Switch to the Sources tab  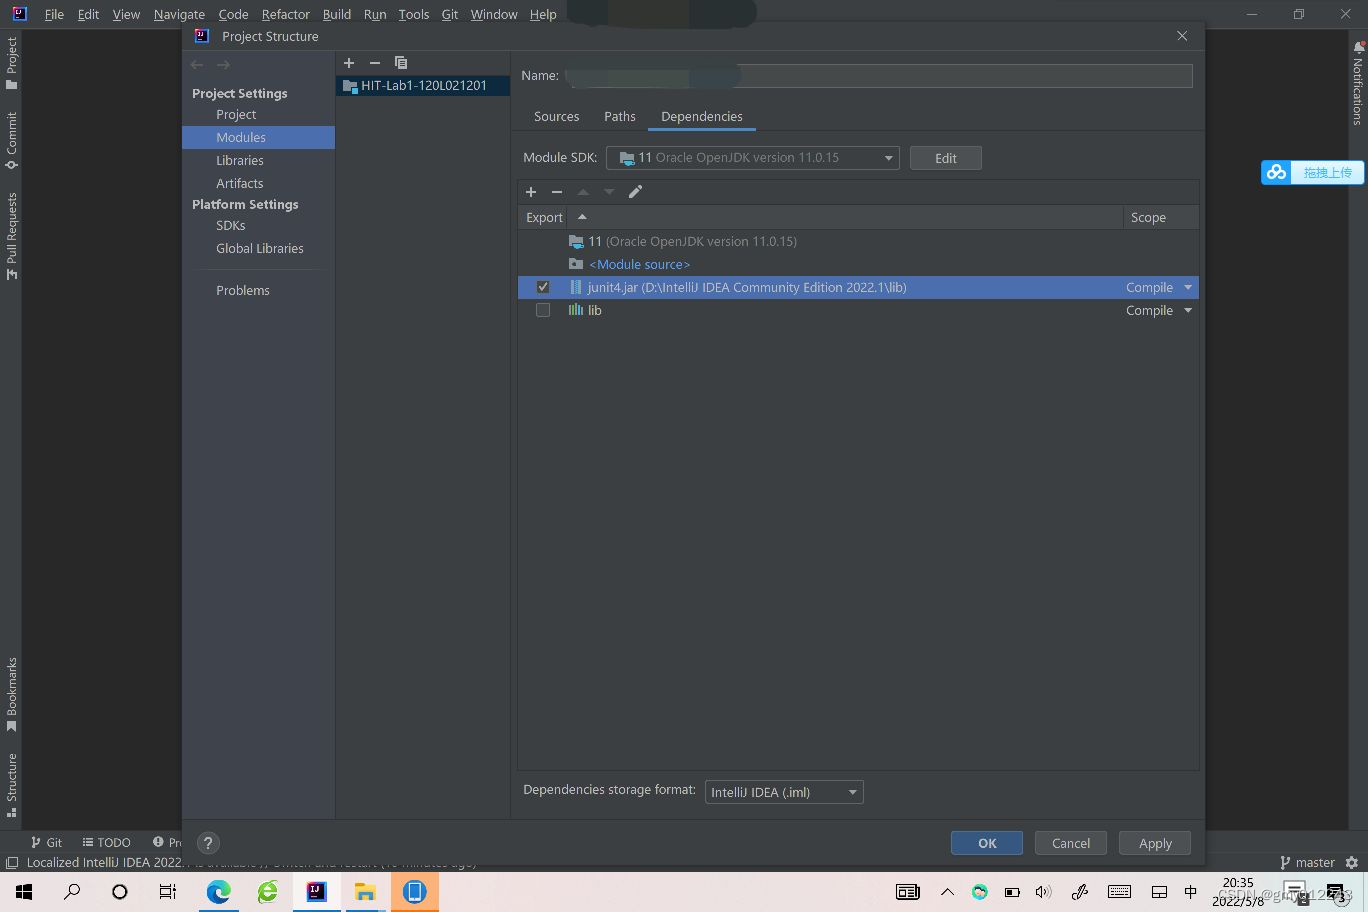[x=556, y=116]
